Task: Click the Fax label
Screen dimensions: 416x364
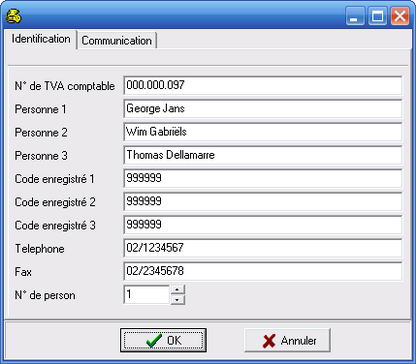Action: (23, 272)
